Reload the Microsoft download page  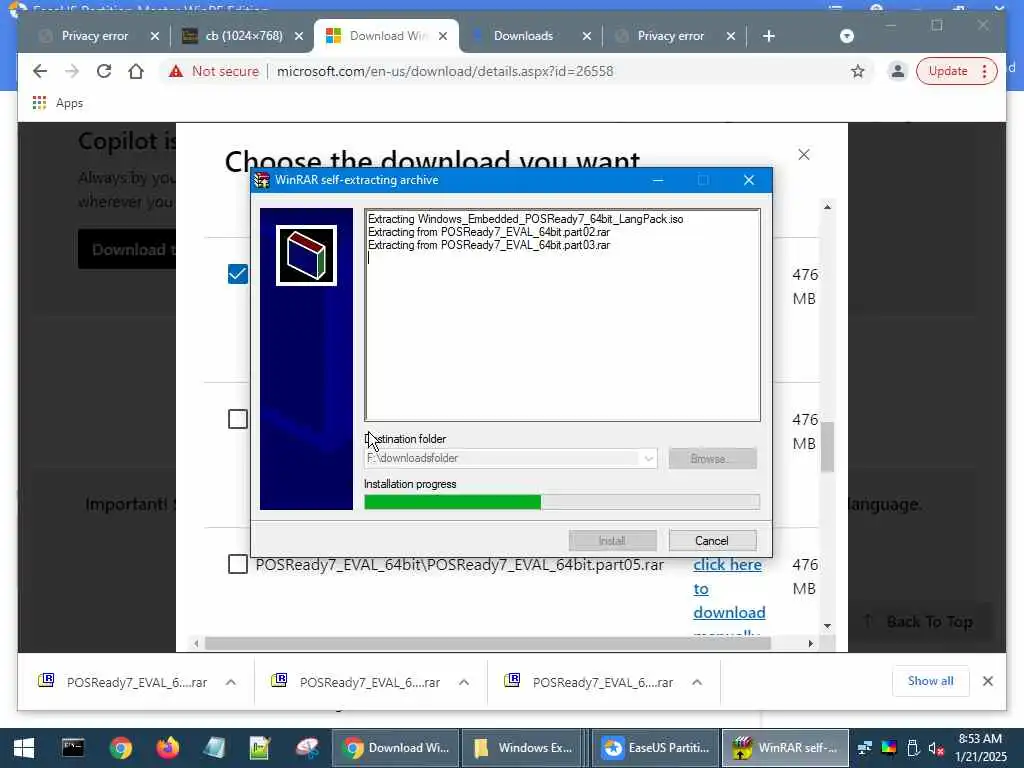pos(104,71)
